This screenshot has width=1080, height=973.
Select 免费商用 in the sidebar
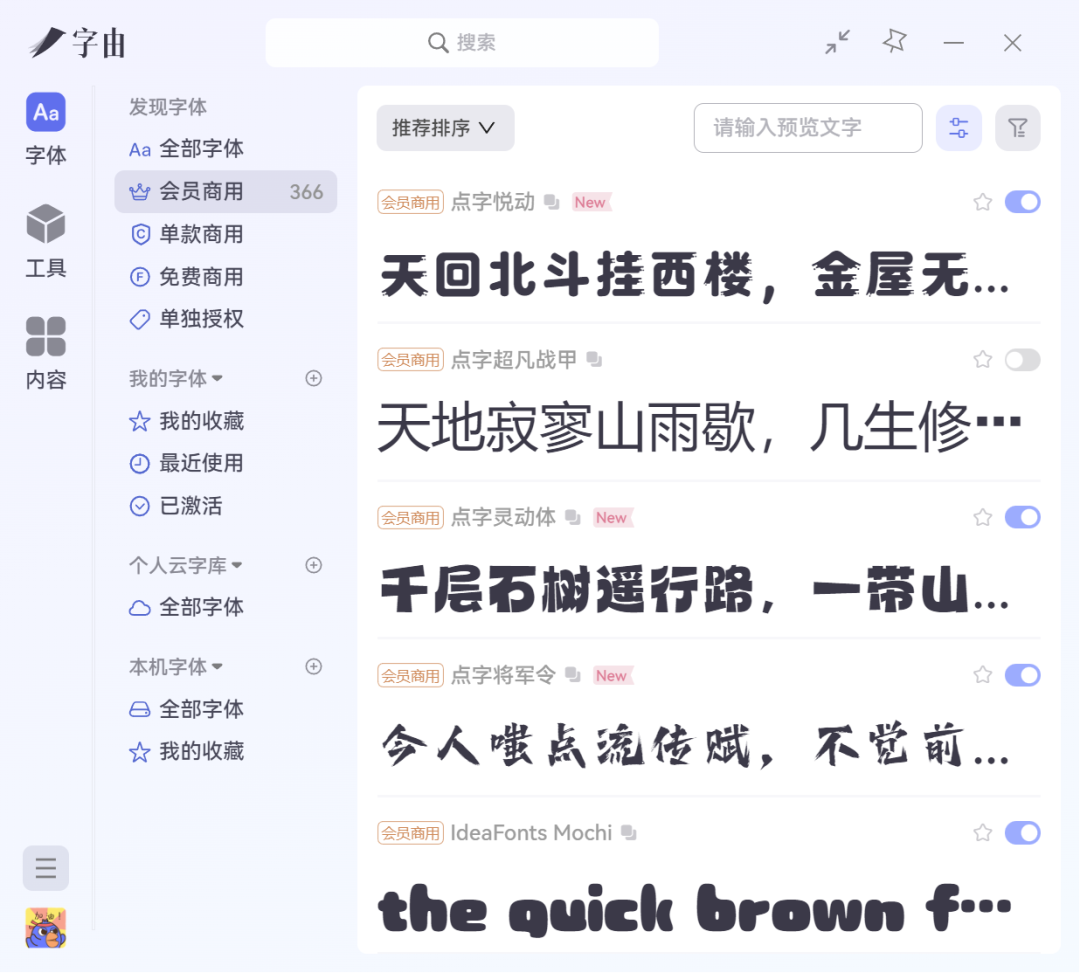[201, 277]
